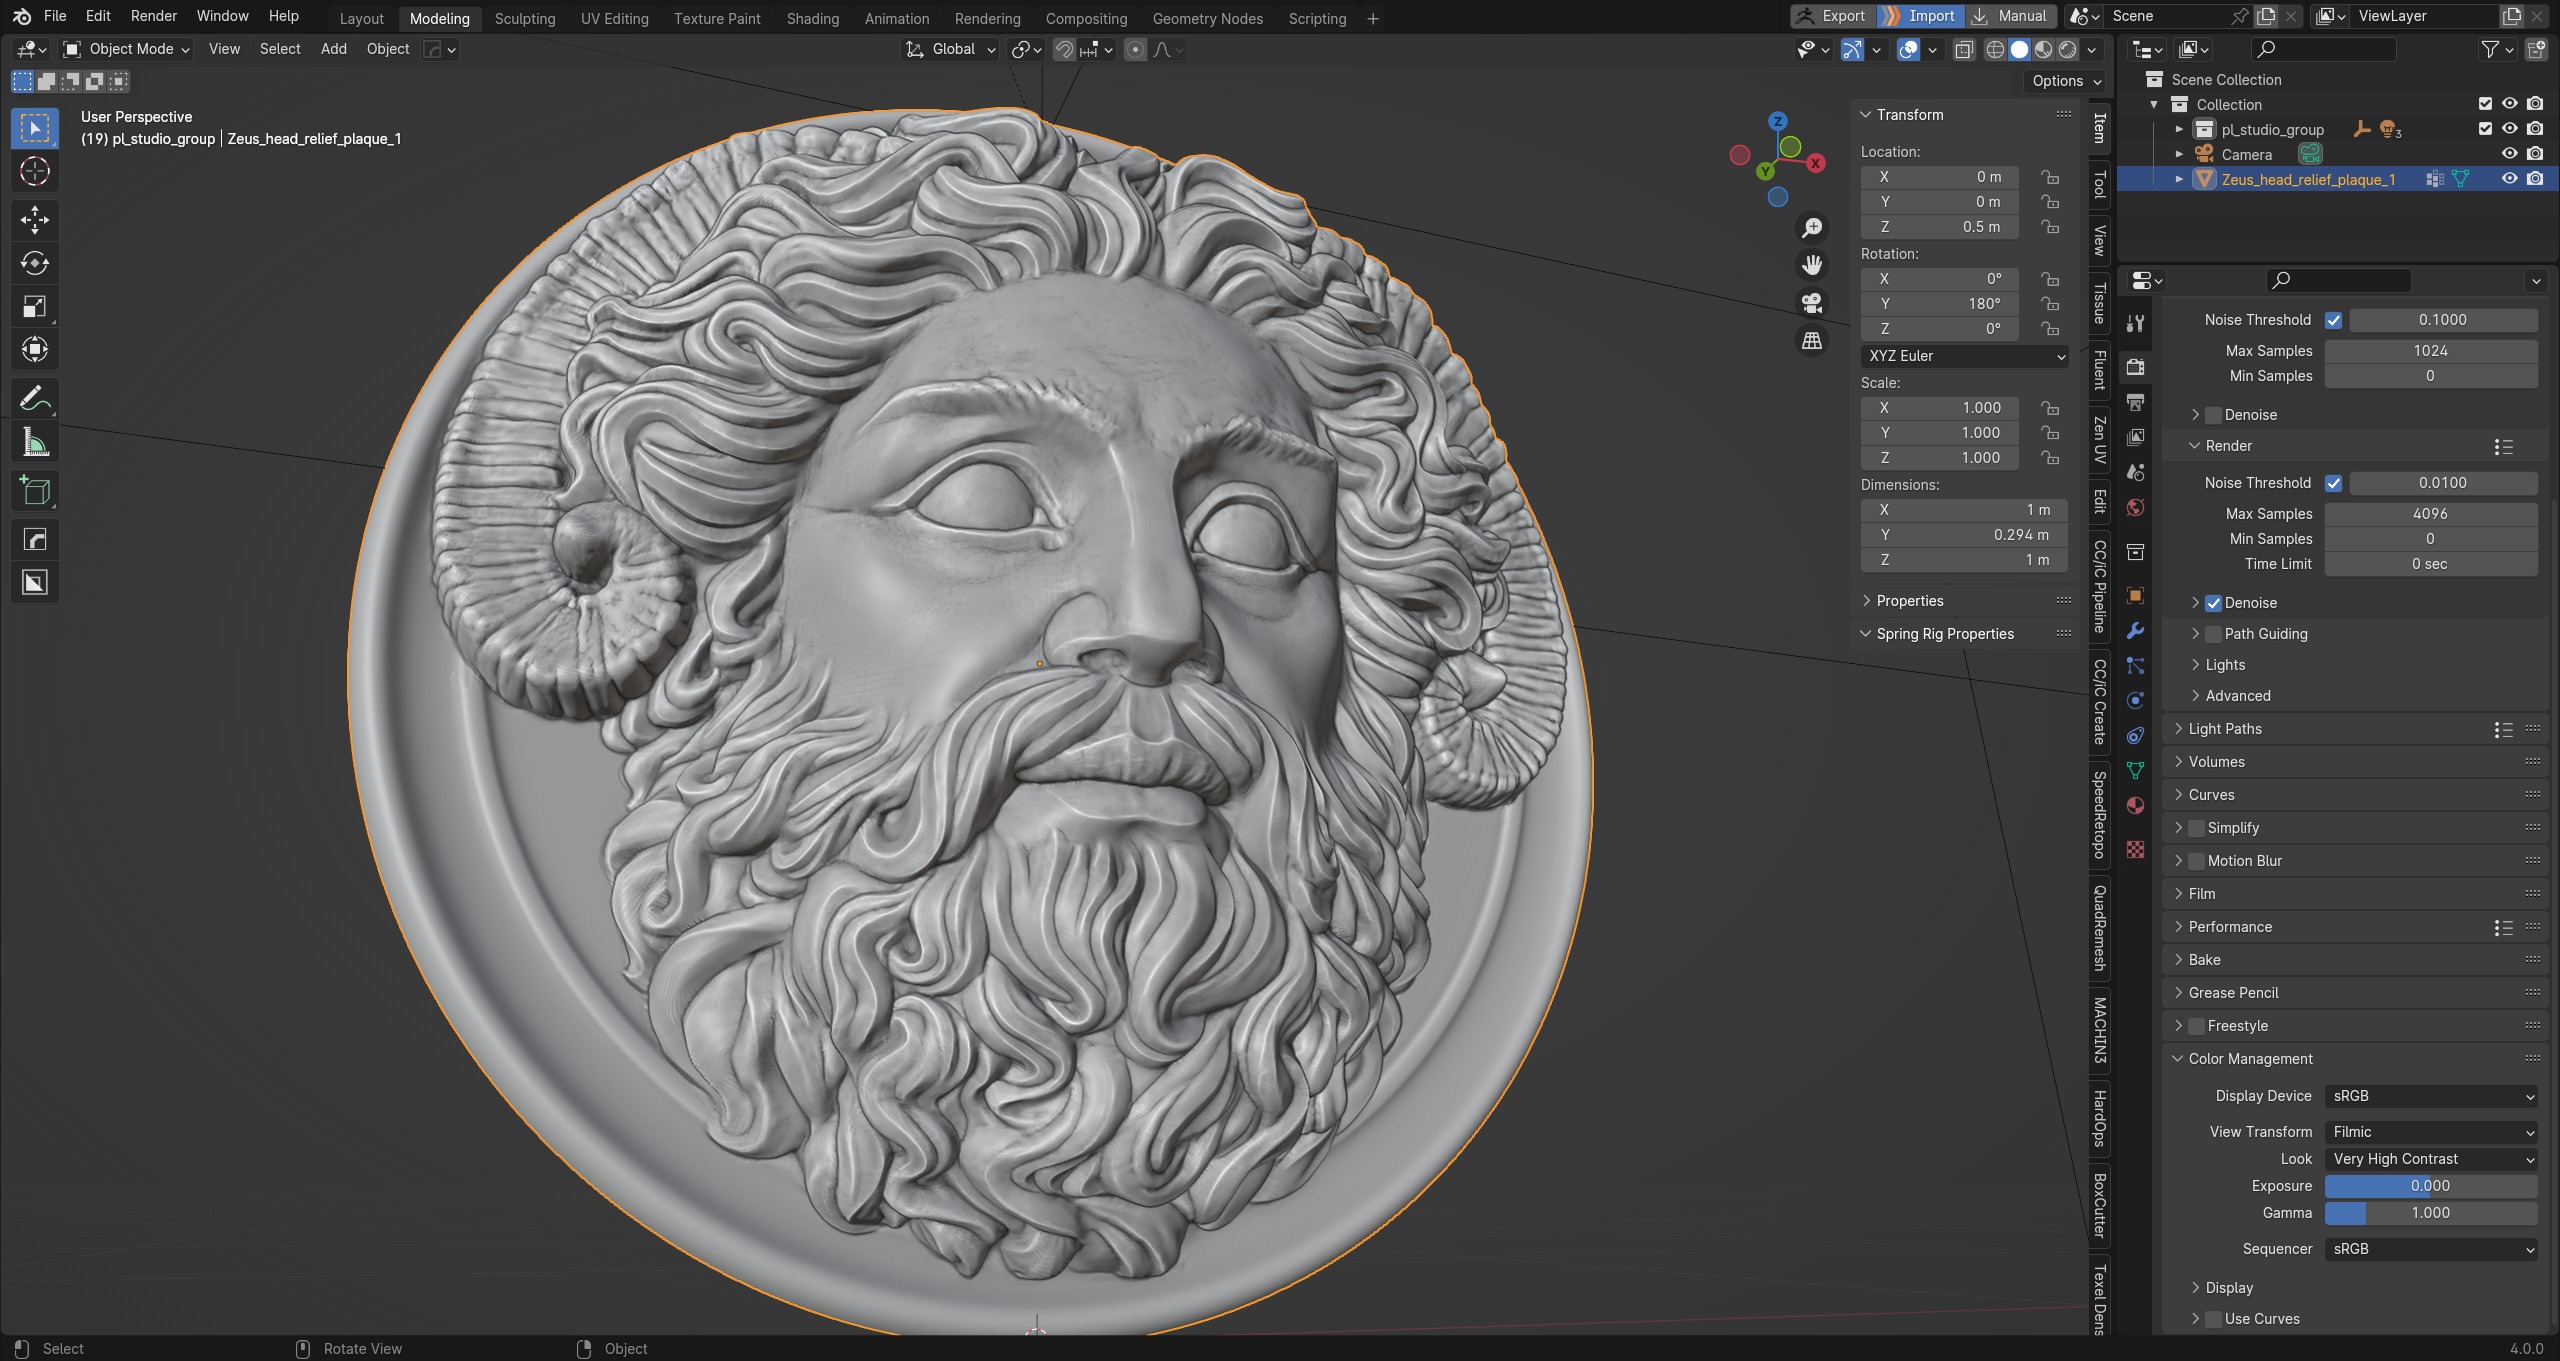The image size is (2560, 1361).
Task: Click the viewport Options button
Action: point(2066,81)
